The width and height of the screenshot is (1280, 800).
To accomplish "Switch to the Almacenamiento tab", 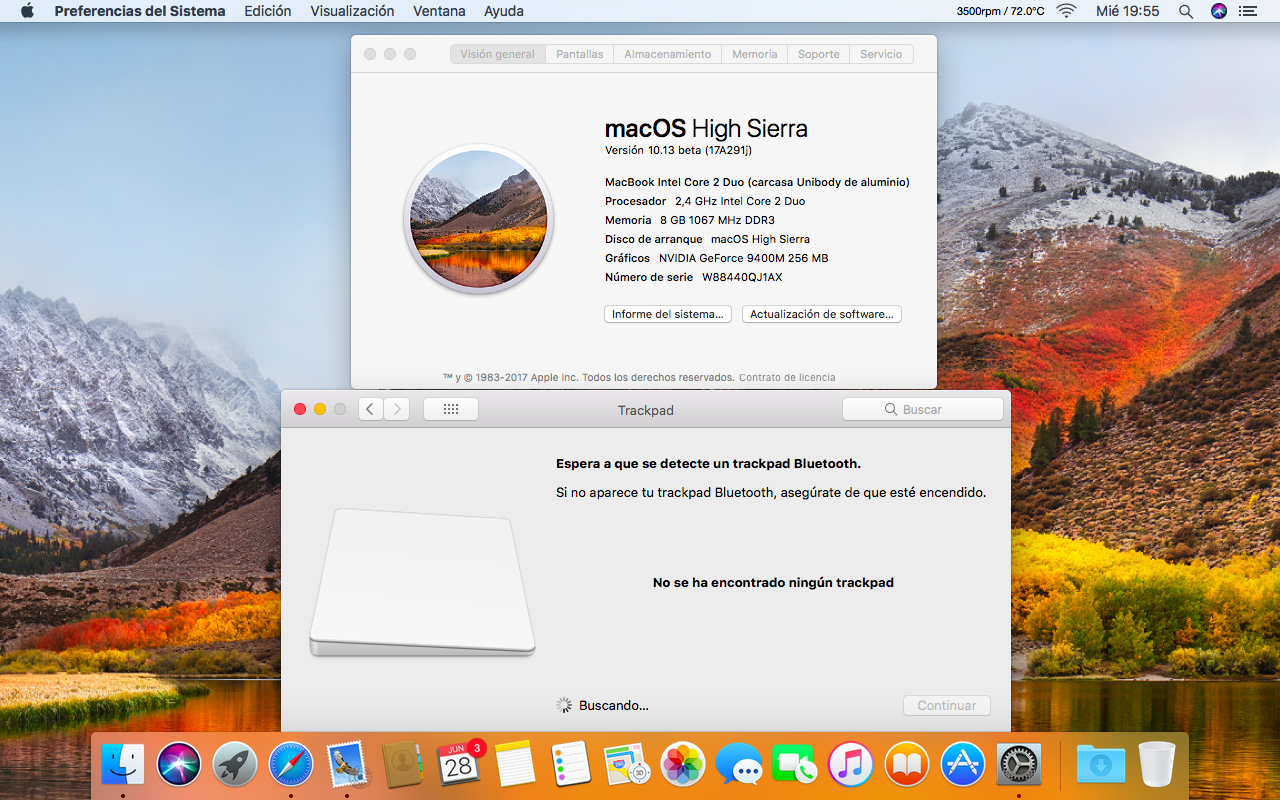I will click(x=668, y=54).
